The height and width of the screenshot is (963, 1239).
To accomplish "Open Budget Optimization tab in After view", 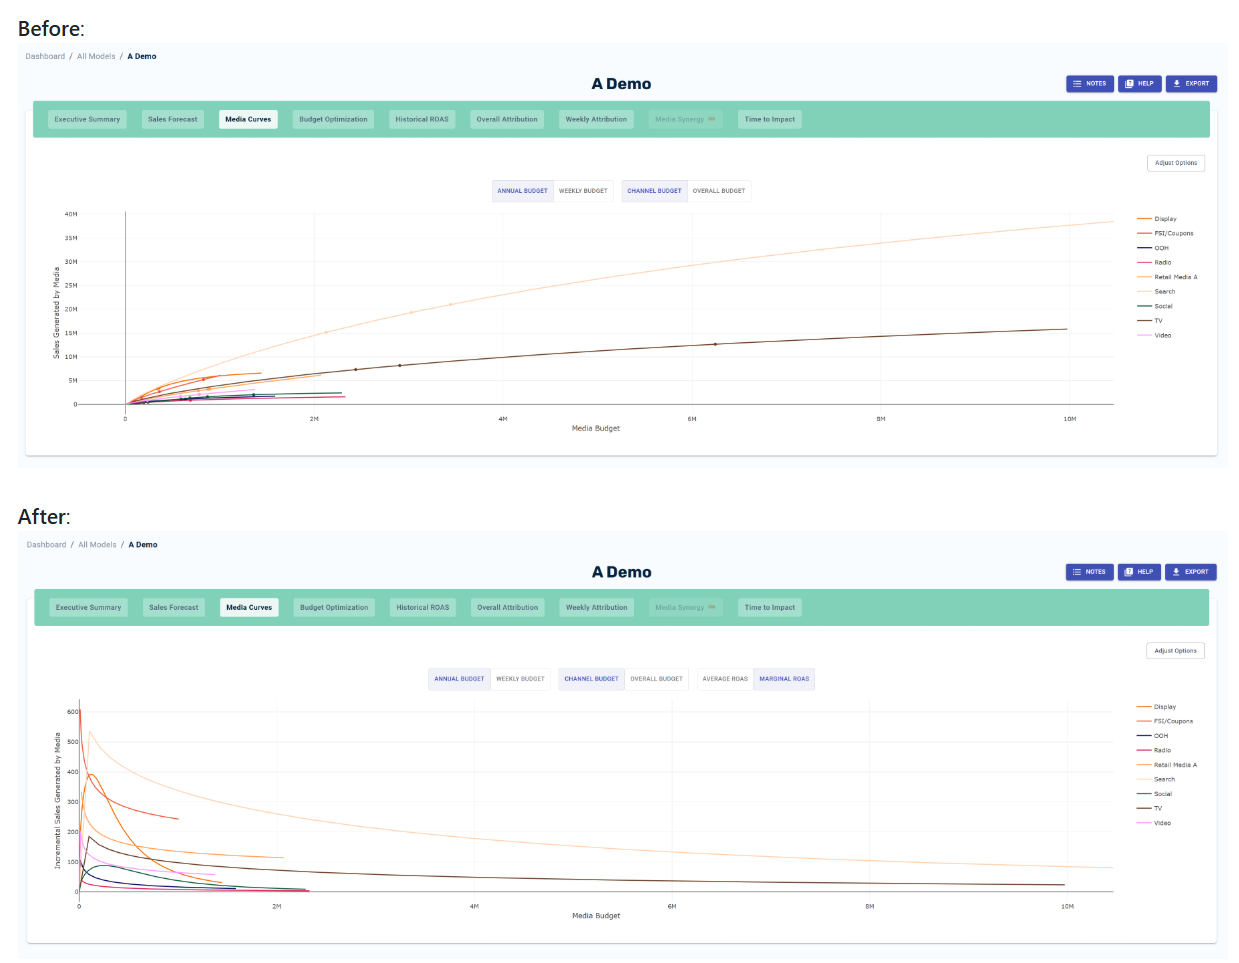I will (x=334, y=607).
